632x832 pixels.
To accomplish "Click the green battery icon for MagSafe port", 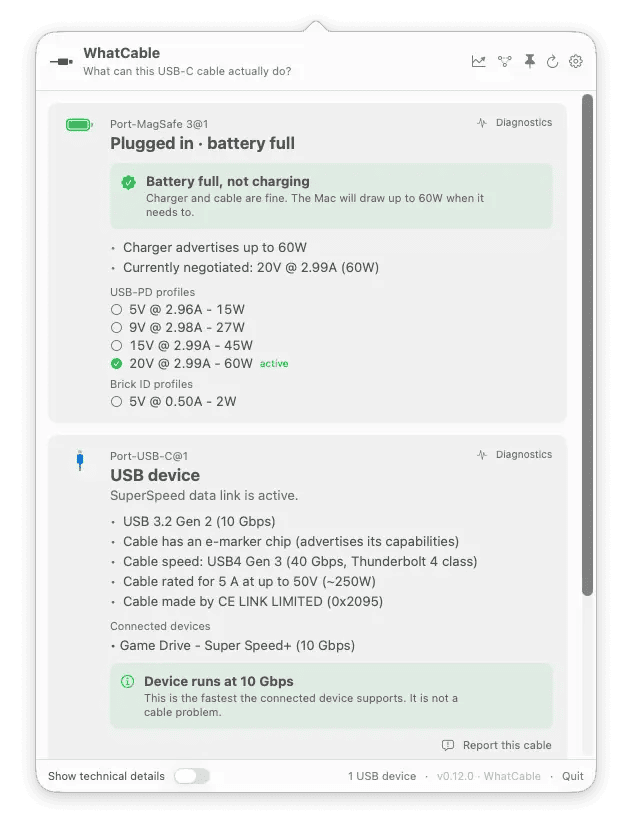I will click(x=79, y=125).
